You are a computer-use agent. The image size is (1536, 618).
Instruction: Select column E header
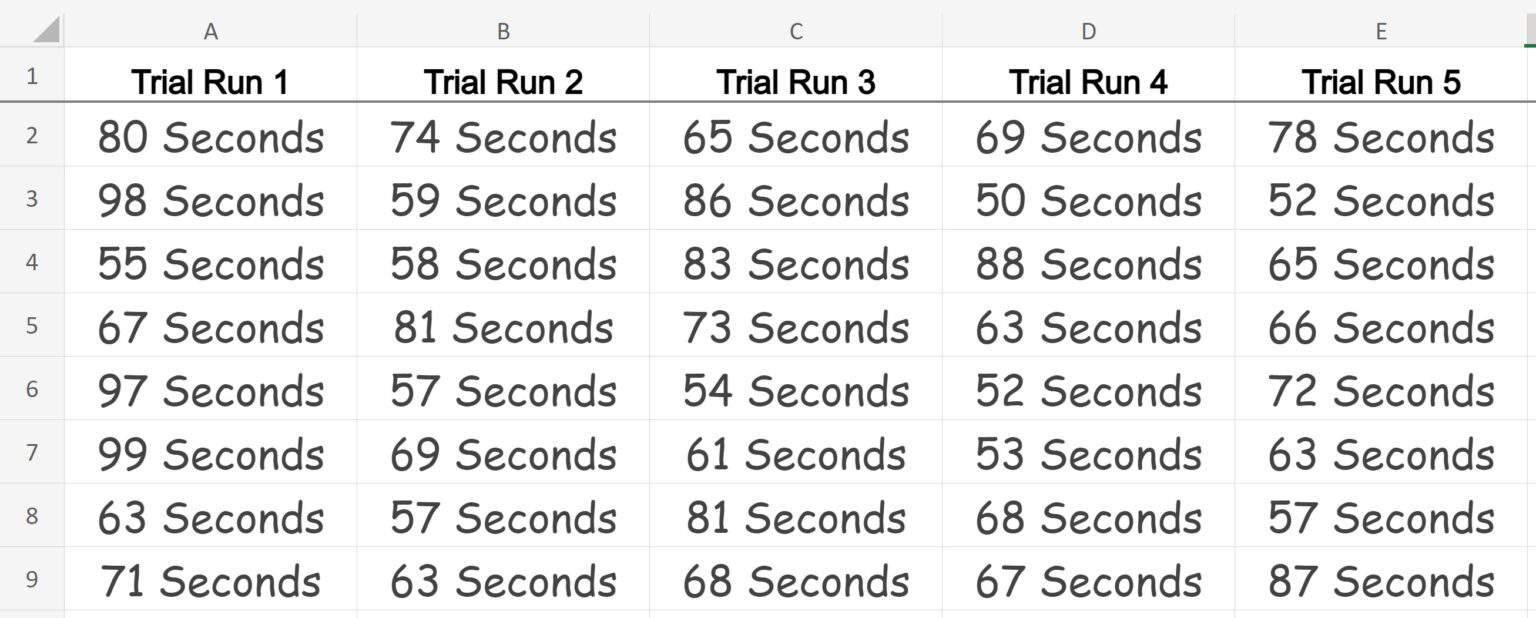(1380, 30)
